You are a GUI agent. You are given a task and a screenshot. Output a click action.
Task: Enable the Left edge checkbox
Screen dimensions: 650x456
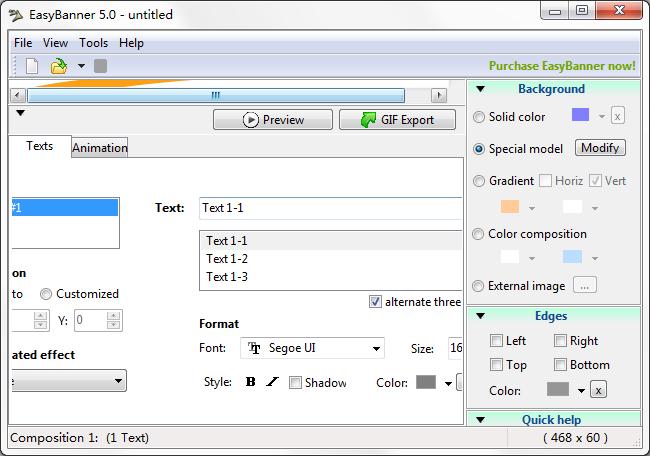(x=496, y=341)
